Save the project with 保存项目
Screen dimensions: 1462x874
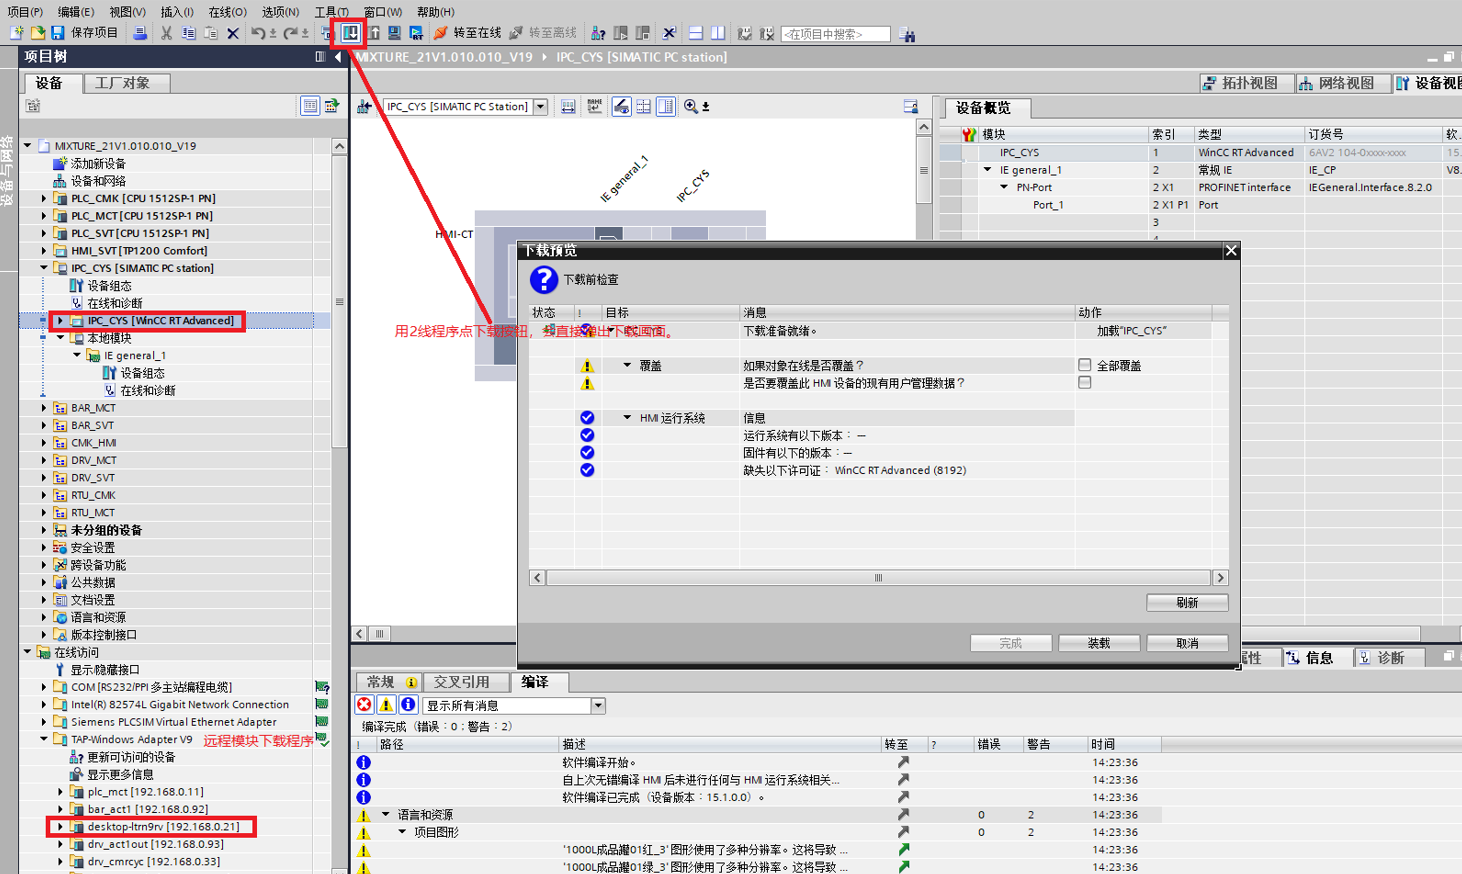coord(84,33)
